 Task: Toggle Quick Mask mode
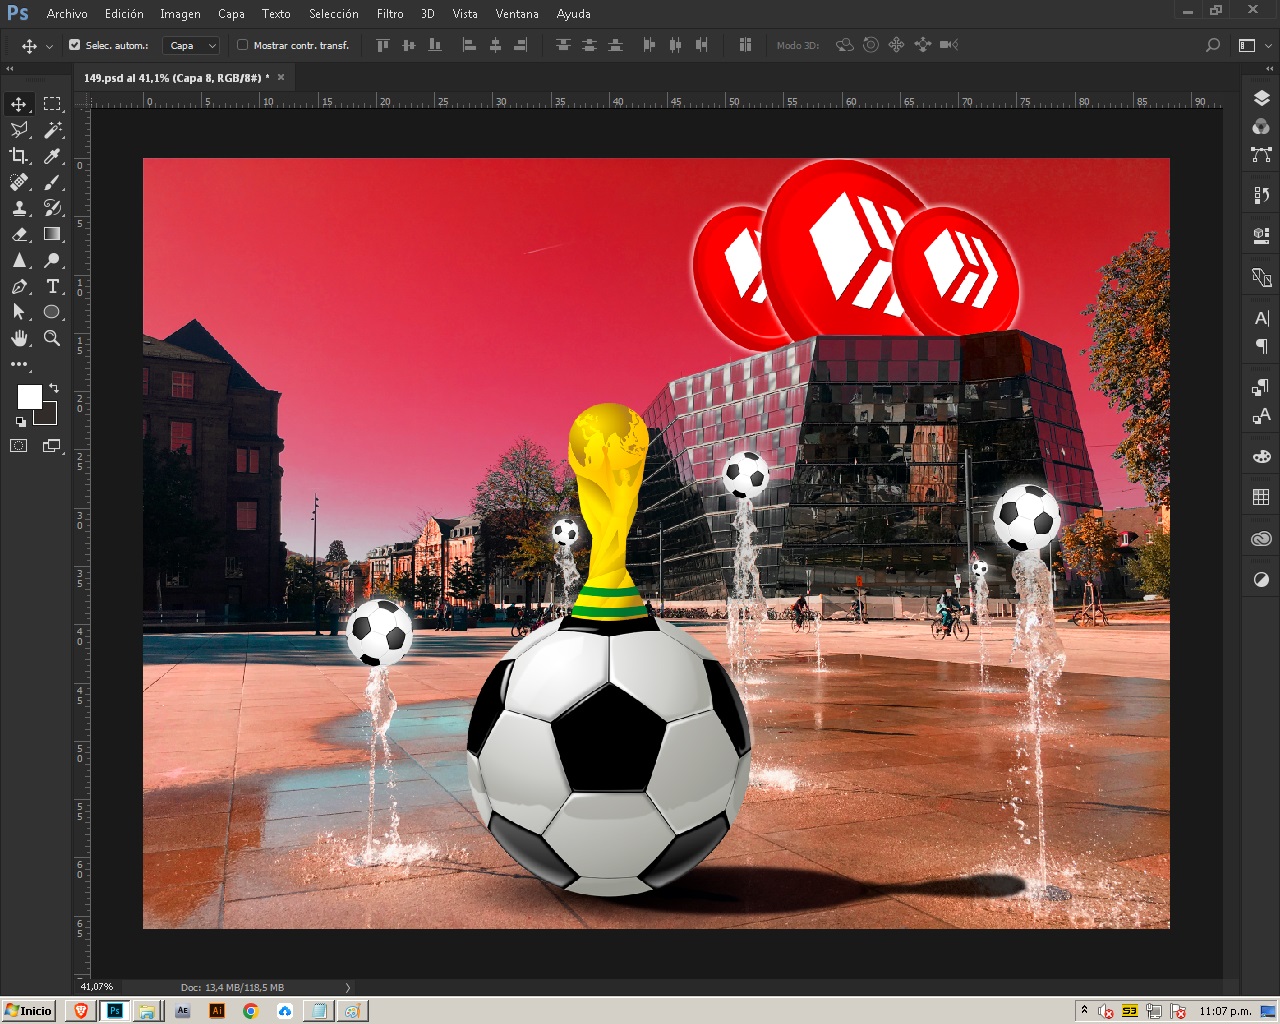click(19, 446)
